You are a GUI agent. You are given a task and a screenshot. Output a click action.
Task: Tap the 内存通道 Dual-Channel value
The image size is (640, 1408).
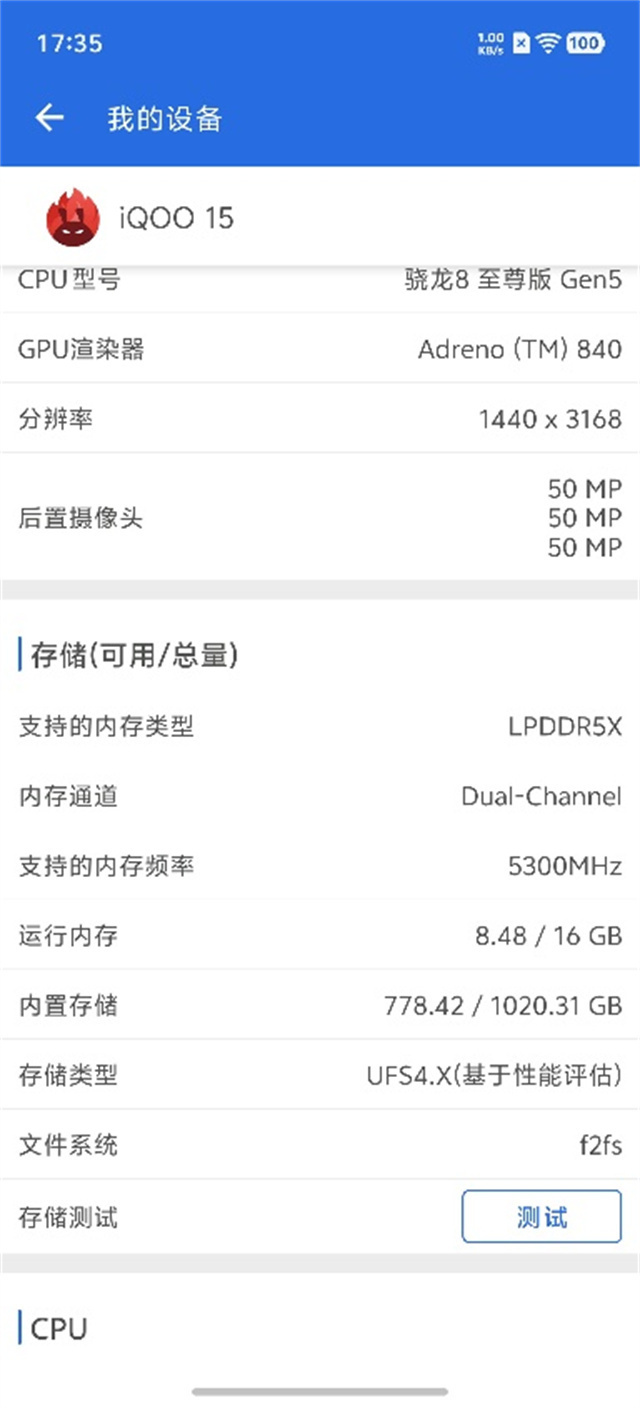[539, 797]
